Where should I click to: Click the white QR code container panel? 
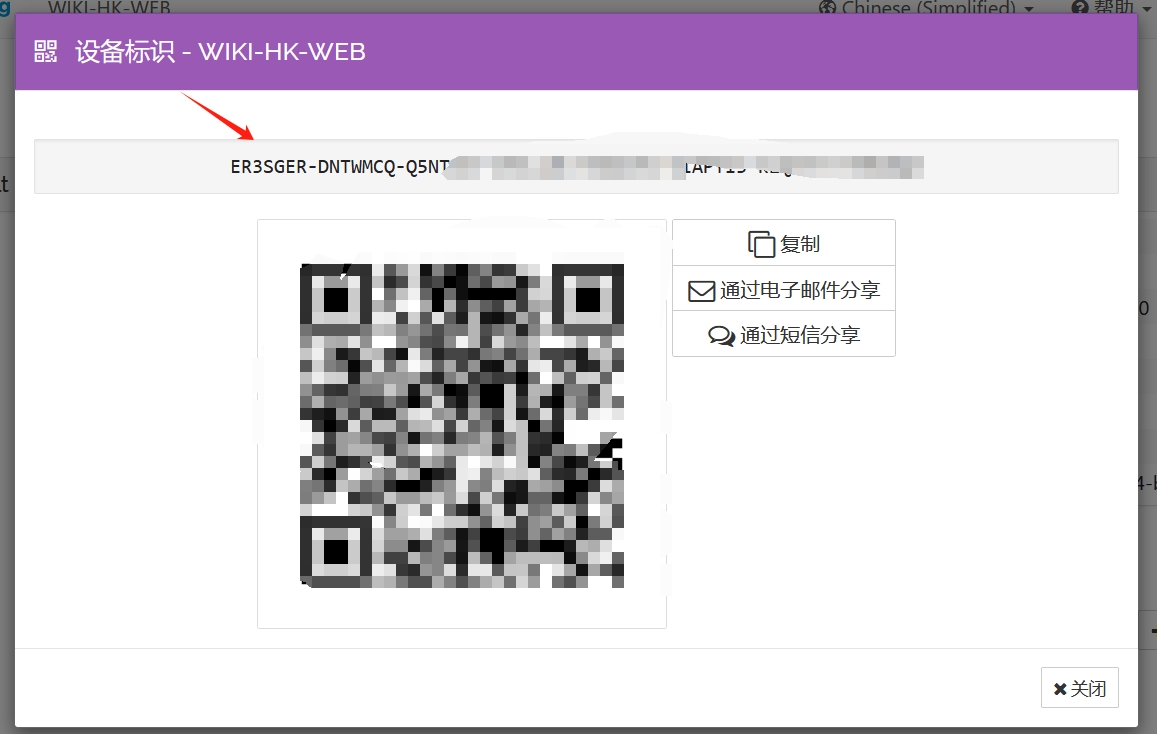tap(461, 424)
